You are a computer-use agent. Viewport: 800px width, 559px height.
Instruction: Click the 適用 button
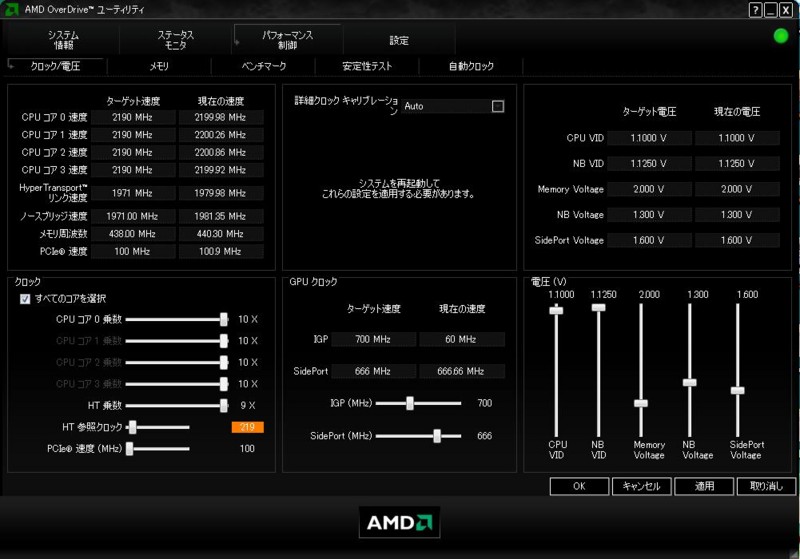click(704, 486)
